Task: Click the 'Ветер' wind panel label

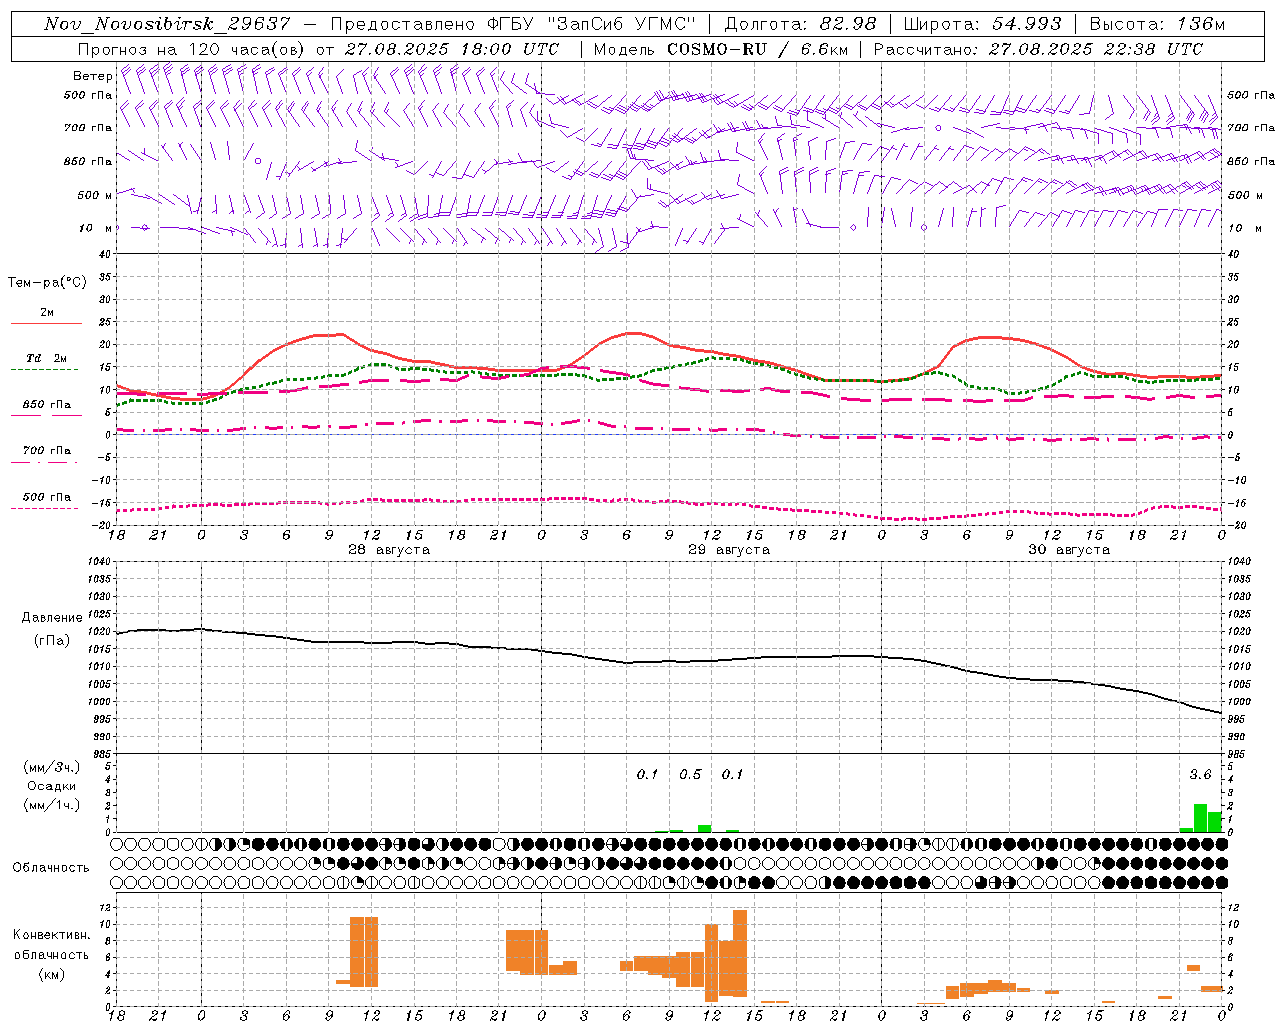Action: (92, 76)
